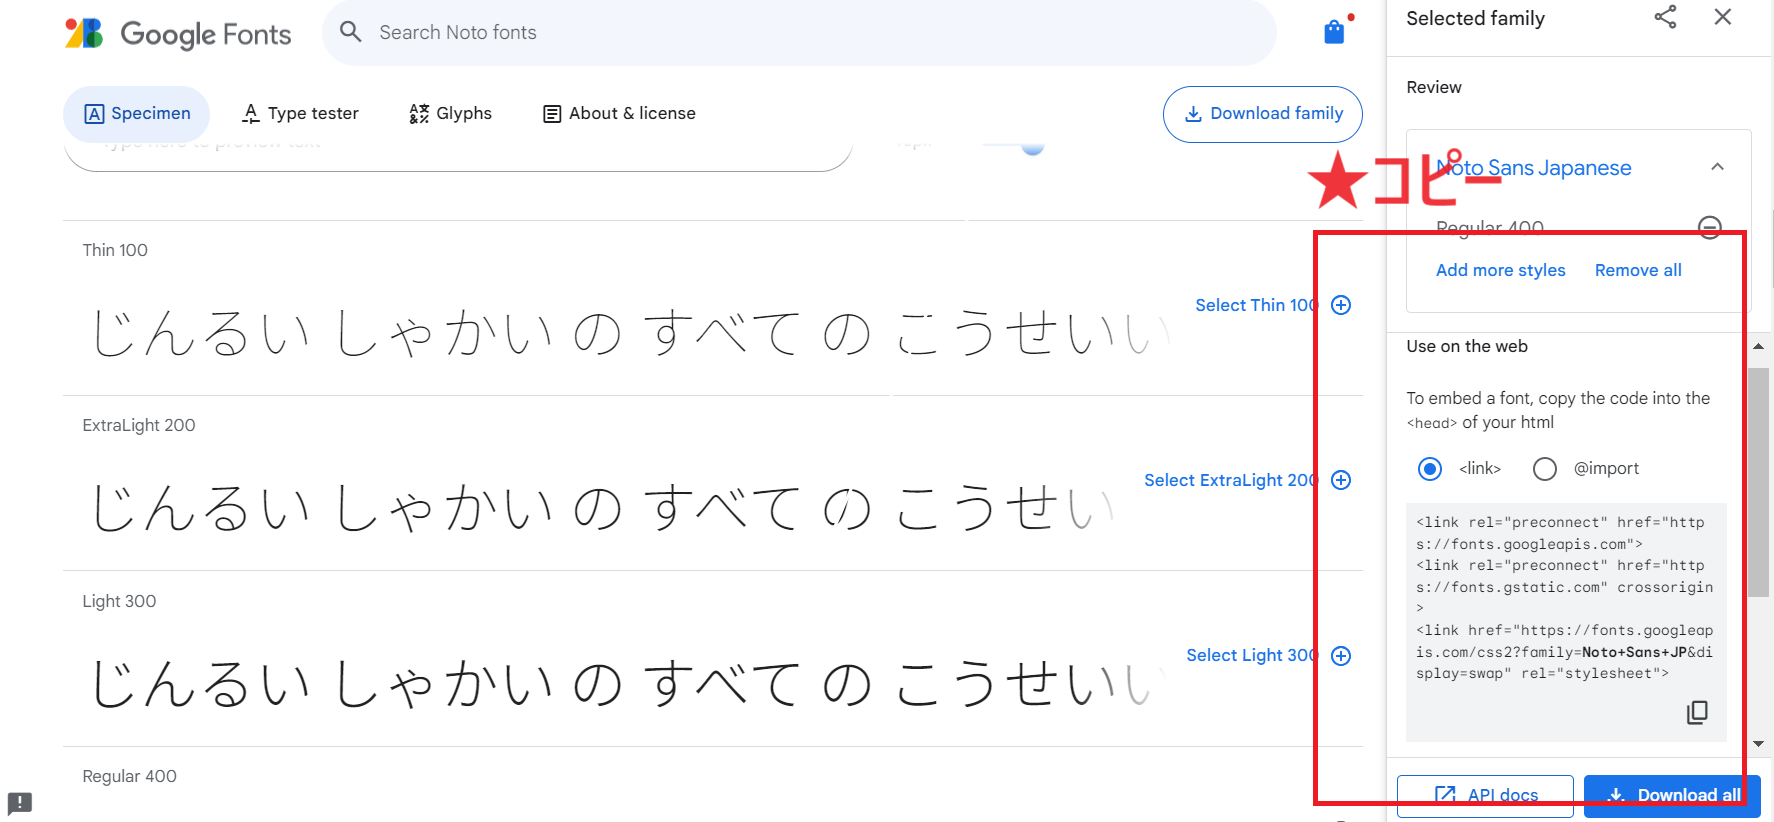
Task: Collapse the Noto Sans Japanese family section
Action: (x=1717, y=167)
